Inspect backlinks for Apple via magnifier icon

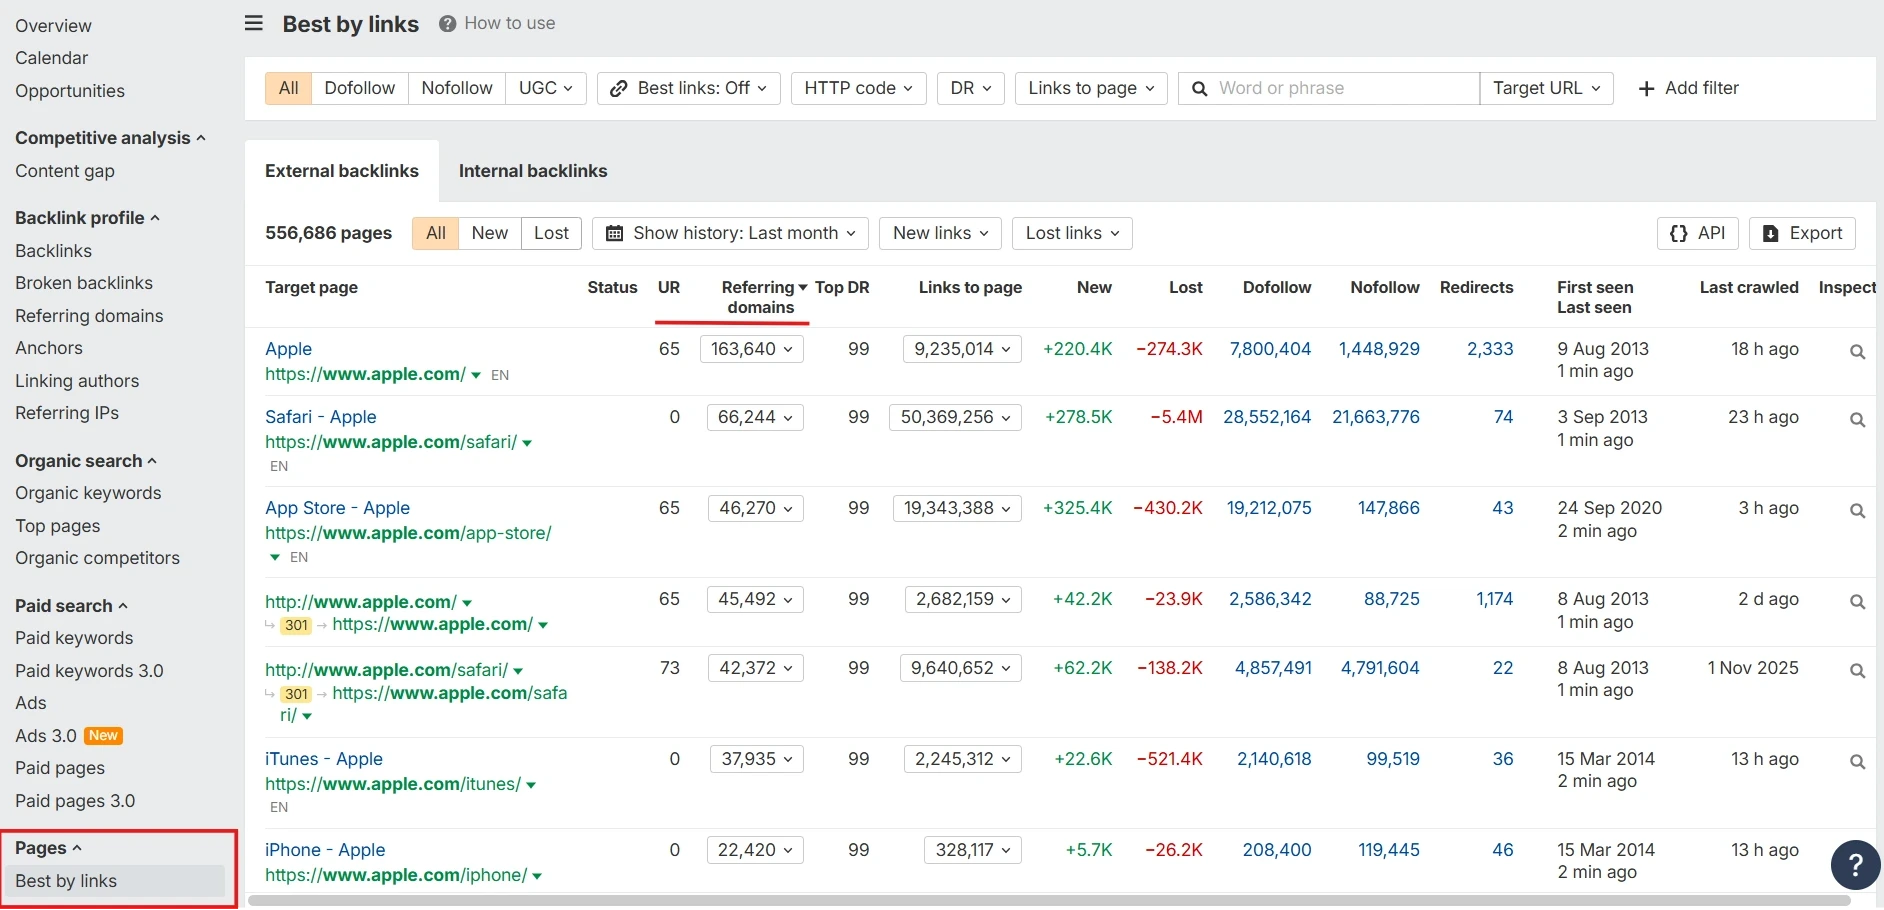tap(1857, 352)
